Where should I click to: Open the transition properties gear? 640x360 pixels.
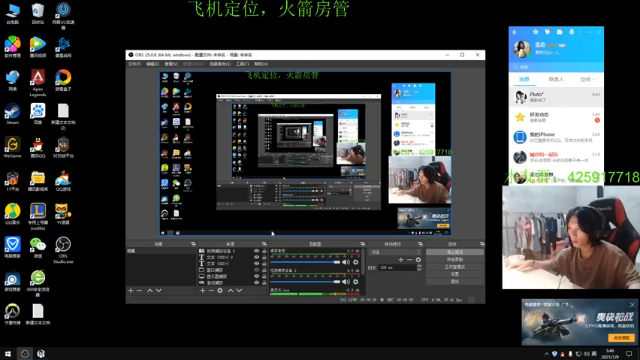point(418,260)
